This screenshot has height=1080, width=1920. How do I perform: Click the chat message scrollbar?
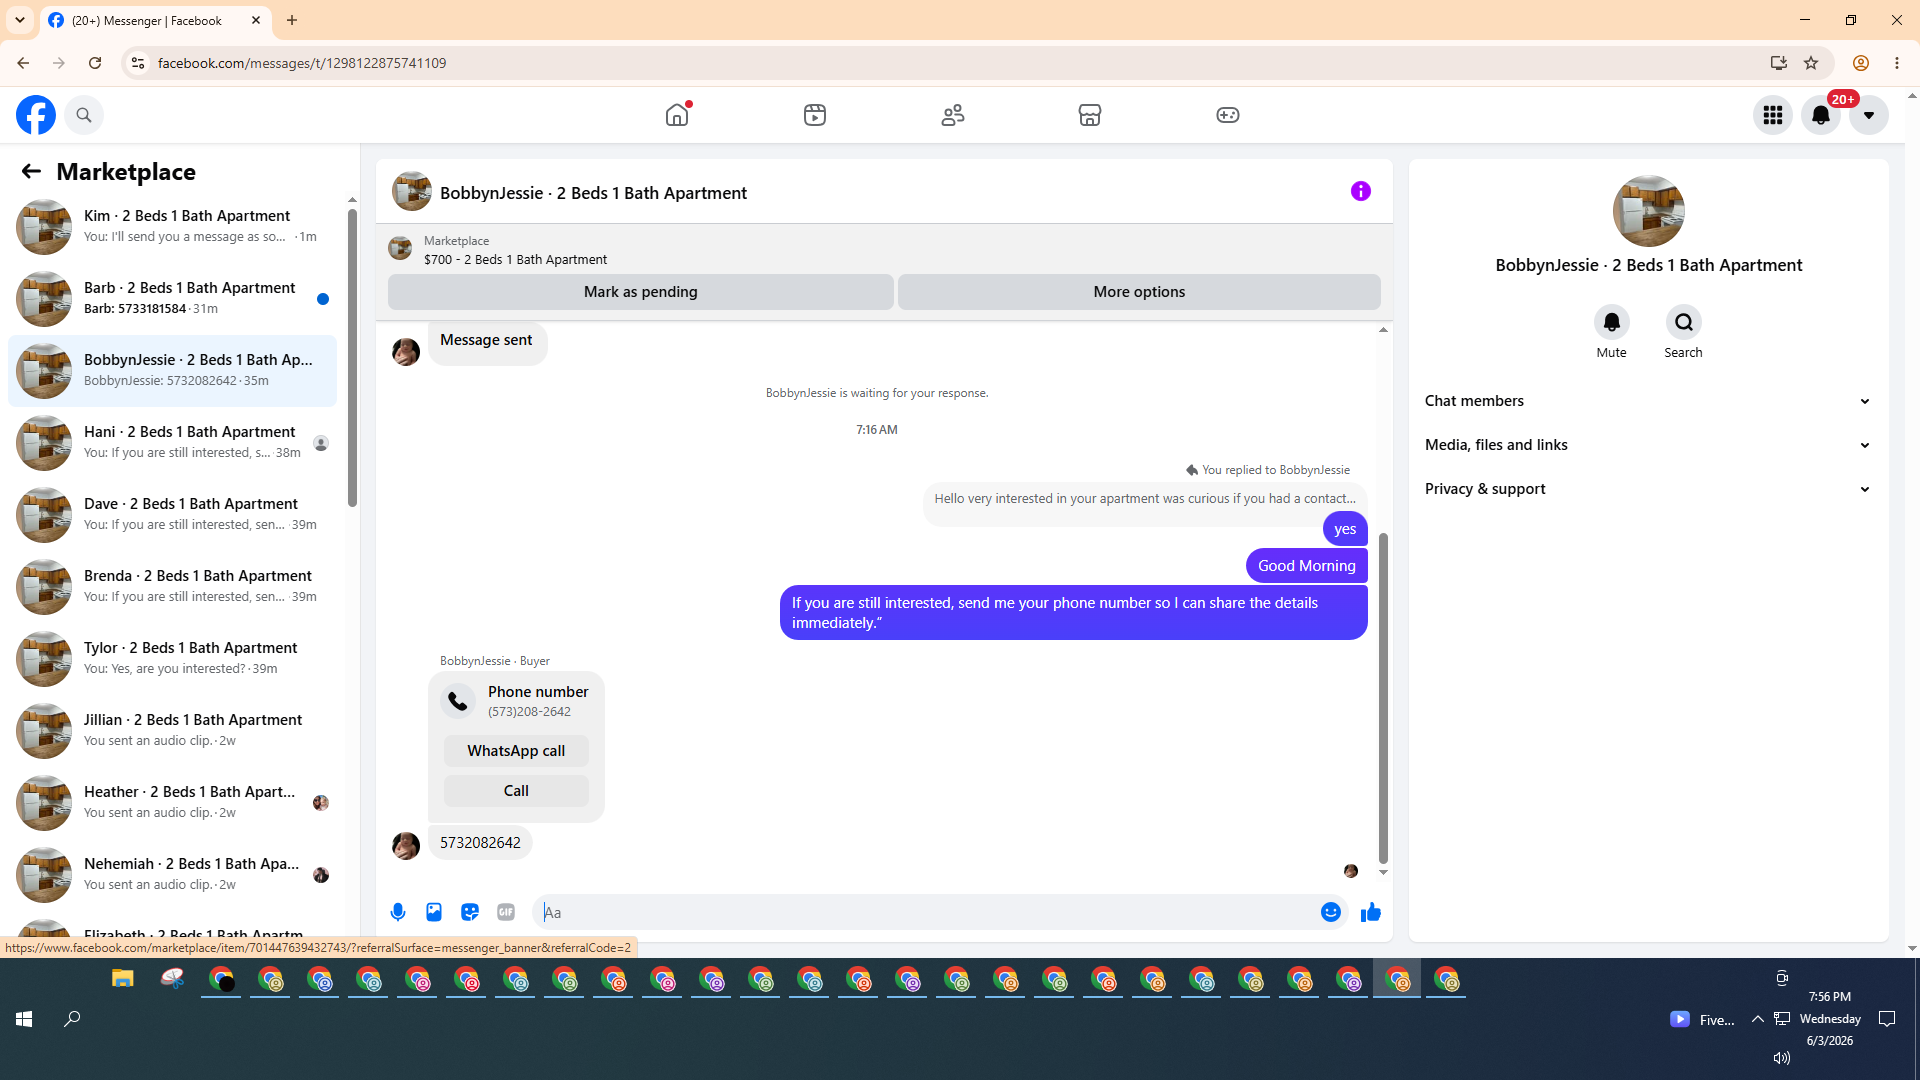pos(1383,697)
